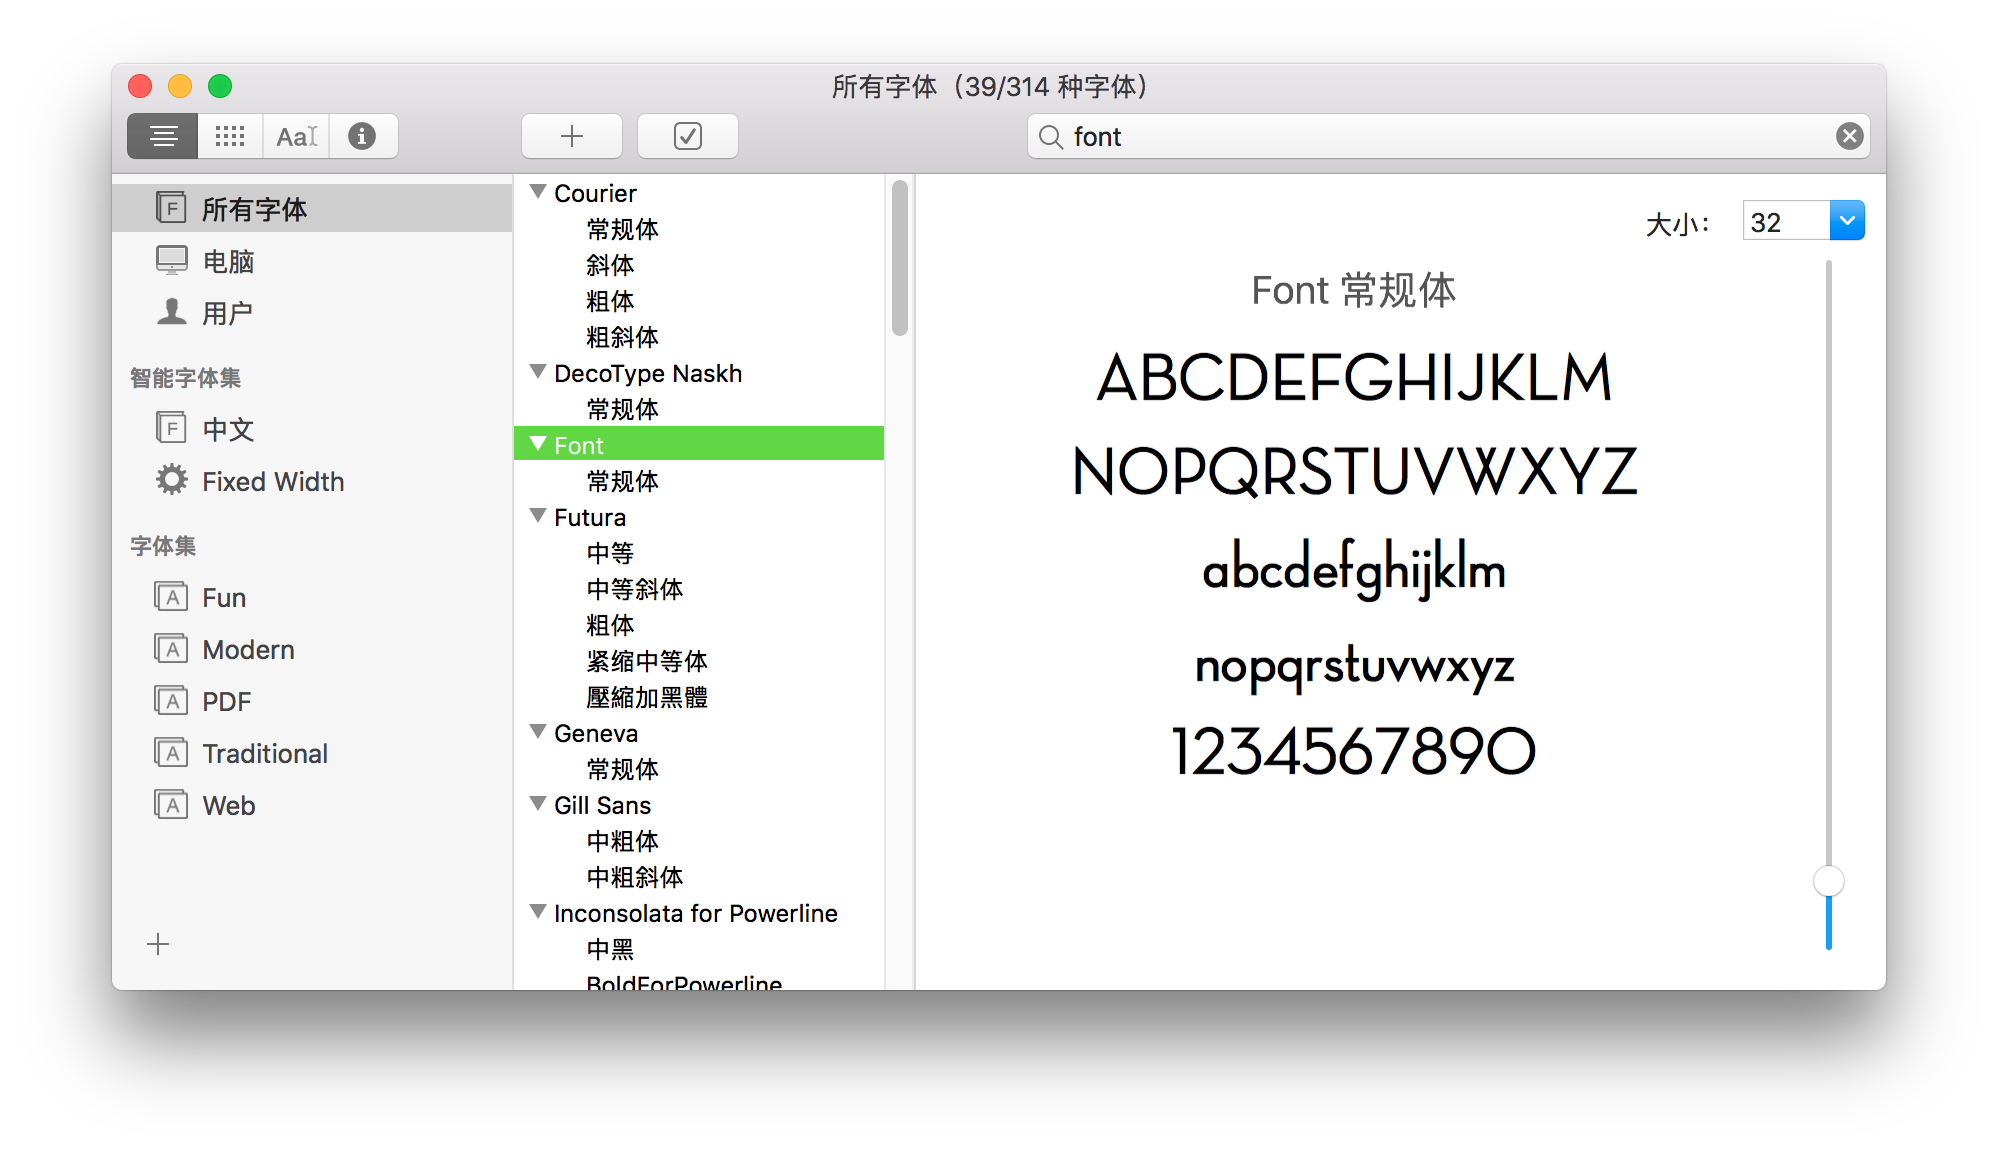Show font information with the info icon

tap(362, 136)
